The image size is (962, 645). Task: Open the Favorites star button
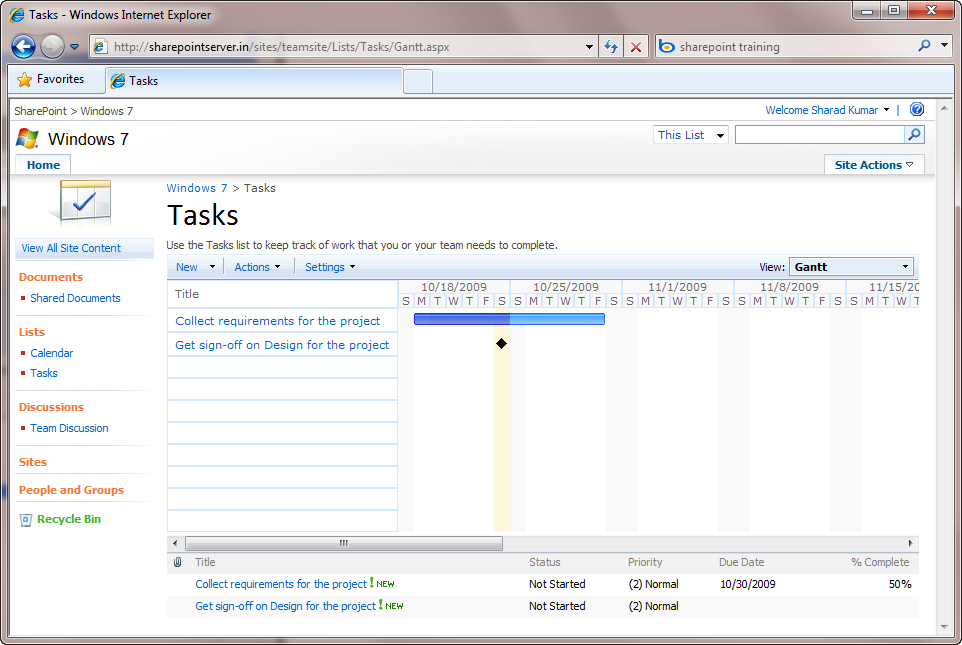tap(51, 79)
